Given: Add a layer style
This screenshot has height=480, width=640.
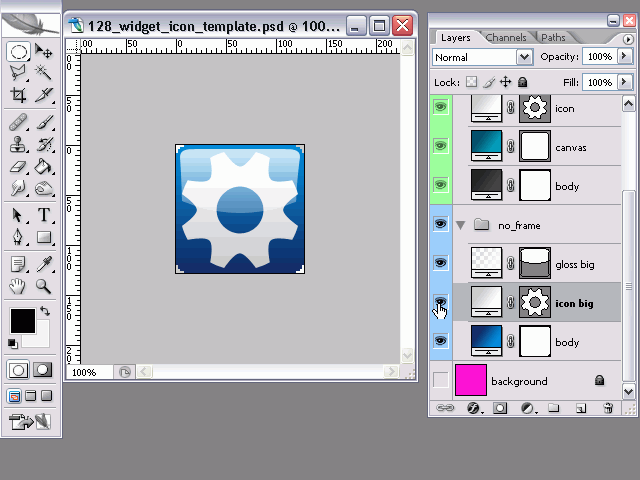Looking at the screenshot, I should point(474,408).
